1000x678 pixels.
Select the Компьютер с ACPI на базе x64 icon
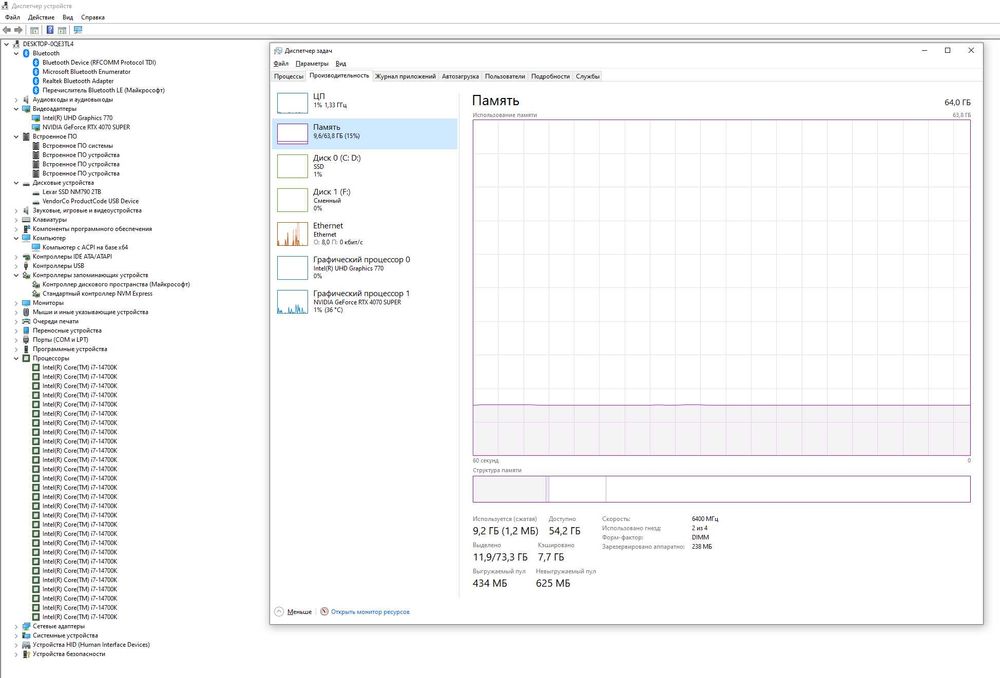click(x=36, y=247)
